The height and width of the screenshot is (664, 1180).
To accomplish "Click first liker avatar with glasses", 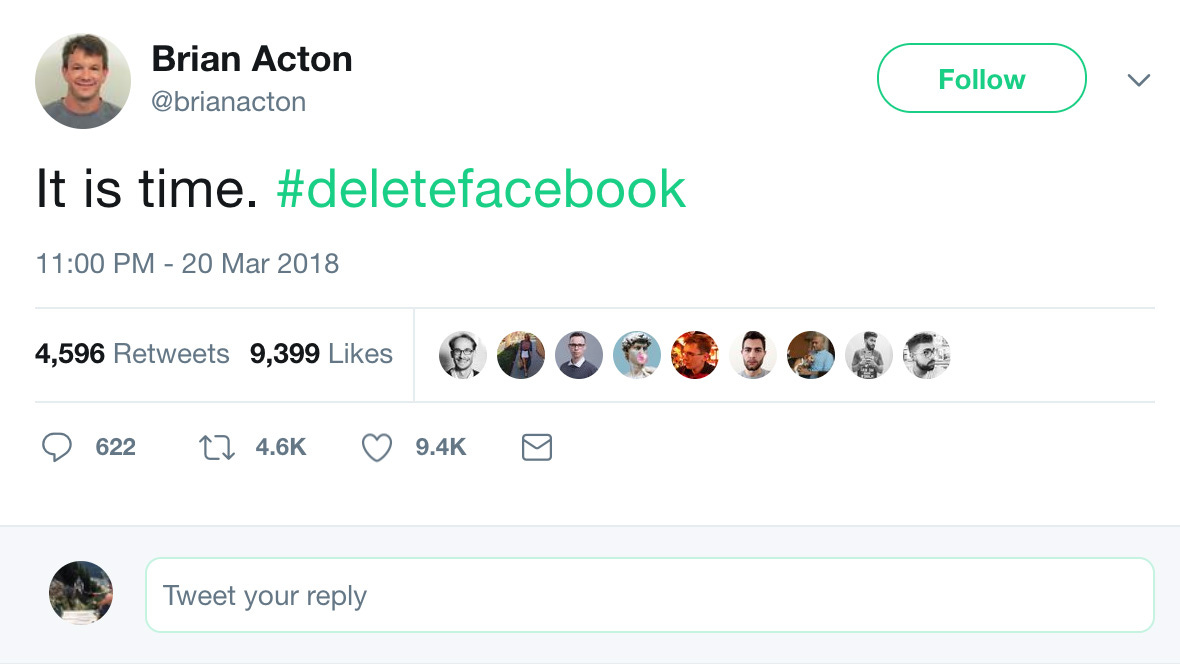I will click(462, 355).
